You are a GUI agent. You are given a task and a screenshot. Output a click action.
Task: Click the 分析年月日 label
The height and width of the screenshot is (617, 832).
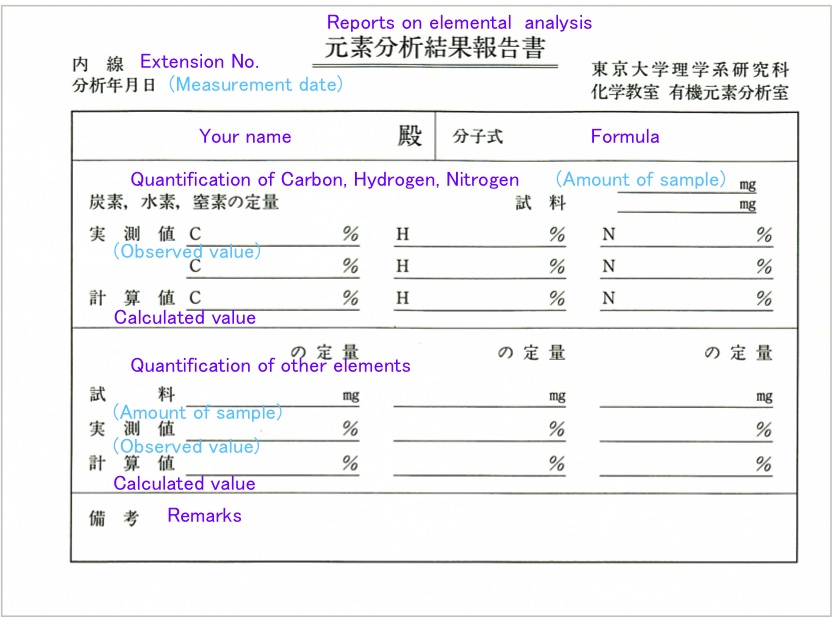point(114,85)
